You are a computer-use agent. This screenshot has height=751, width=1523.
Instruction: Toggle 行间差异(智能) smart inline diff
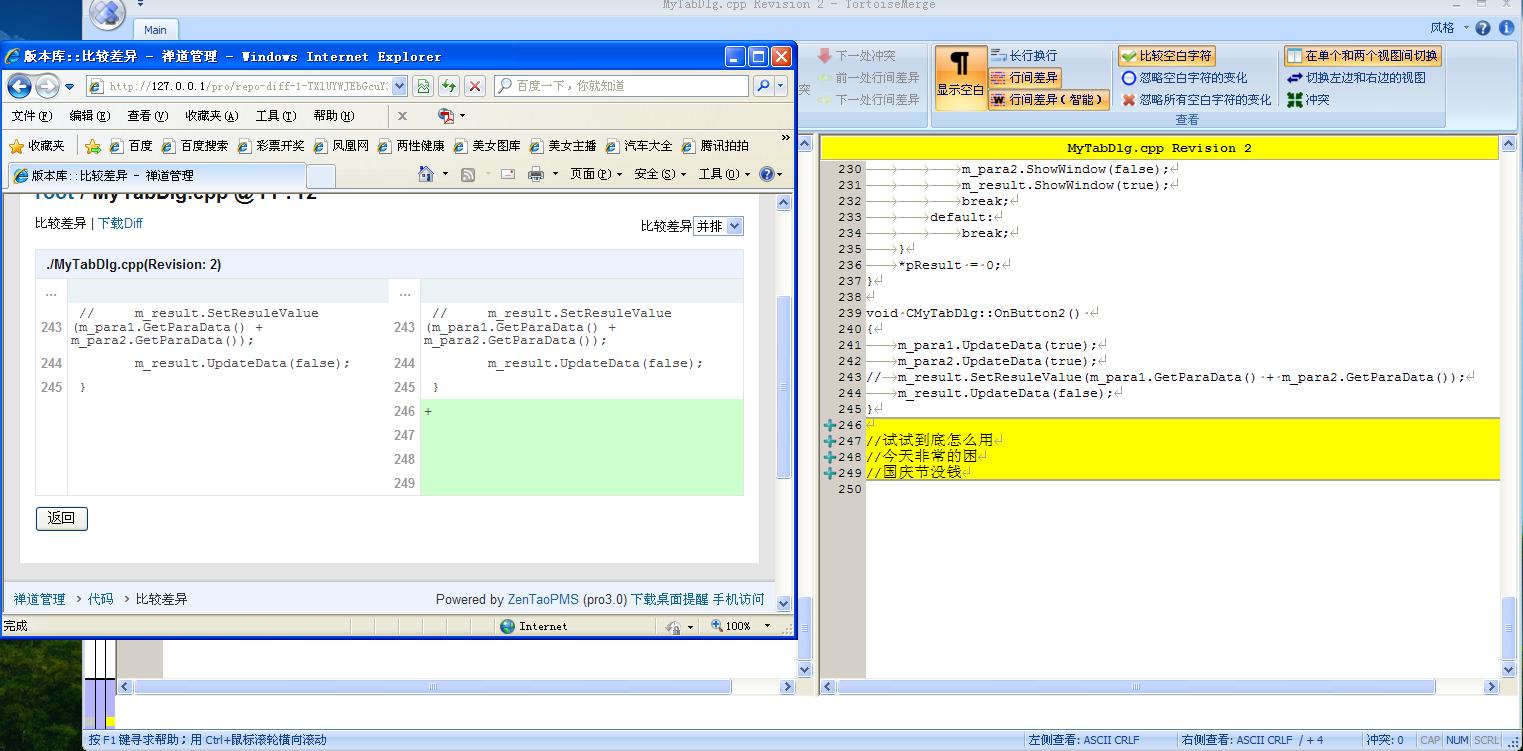1048,100
